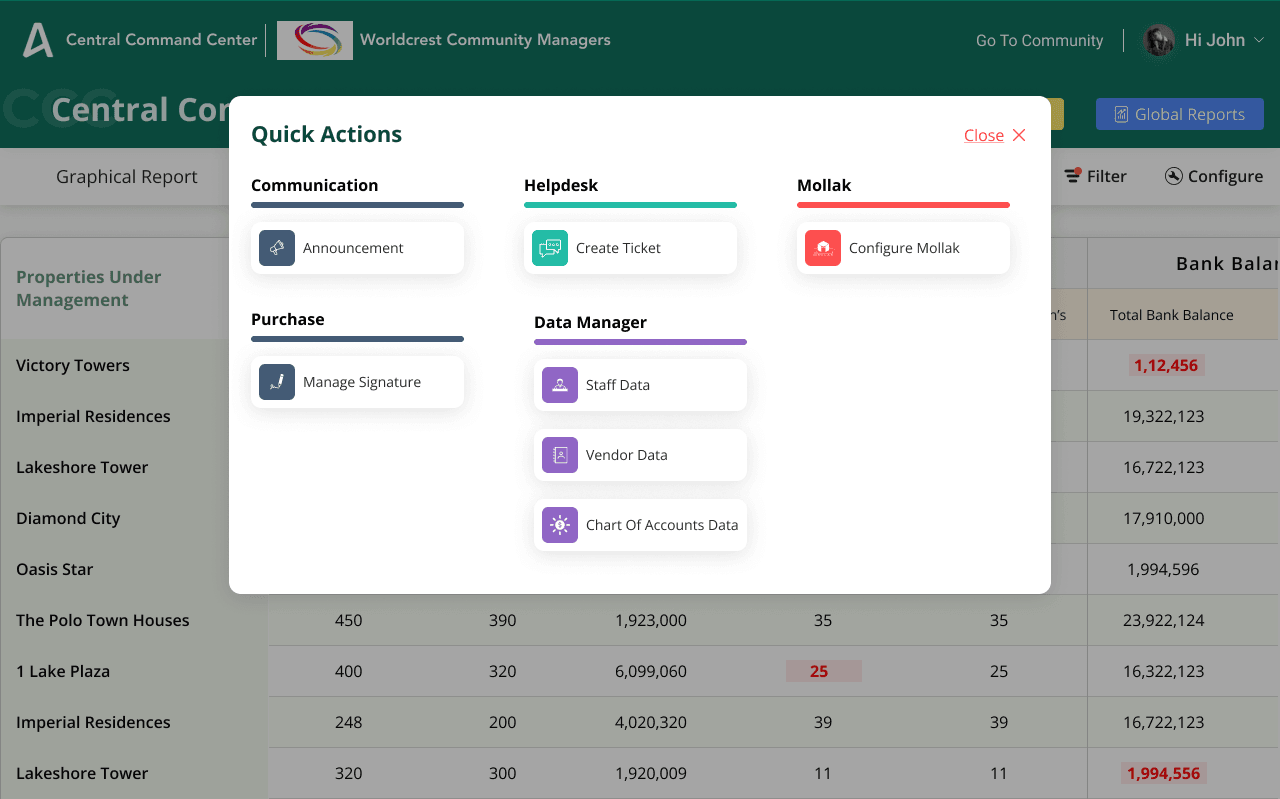Viewport: 1280px width, 799px height.
Task: Click the 6,099,060 table cell
Action: (651, 671)
